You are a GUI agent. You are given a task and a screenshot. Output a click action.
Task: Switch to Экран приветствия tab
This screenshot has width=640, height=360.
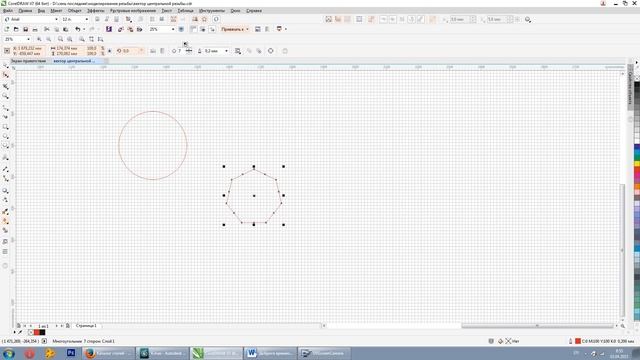[28, 61]
